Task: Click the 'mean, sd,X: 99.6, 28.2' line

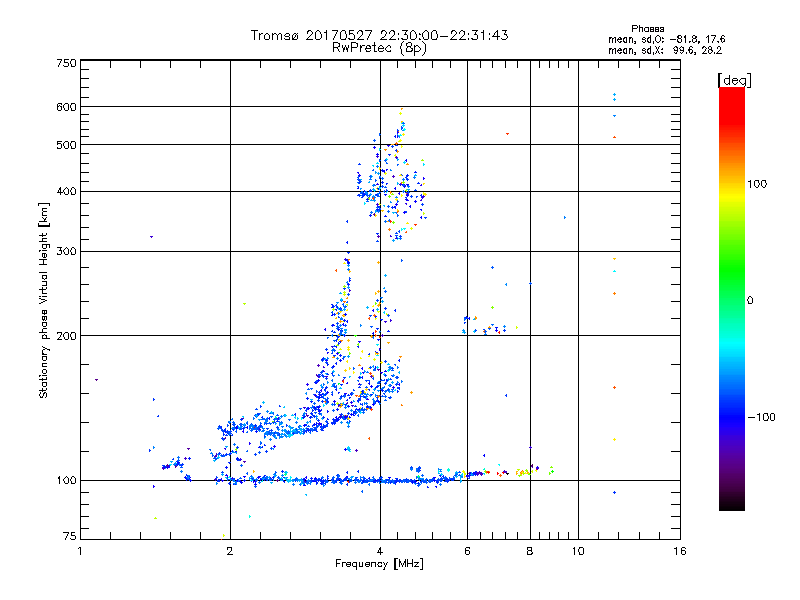Action: (665, 50)
